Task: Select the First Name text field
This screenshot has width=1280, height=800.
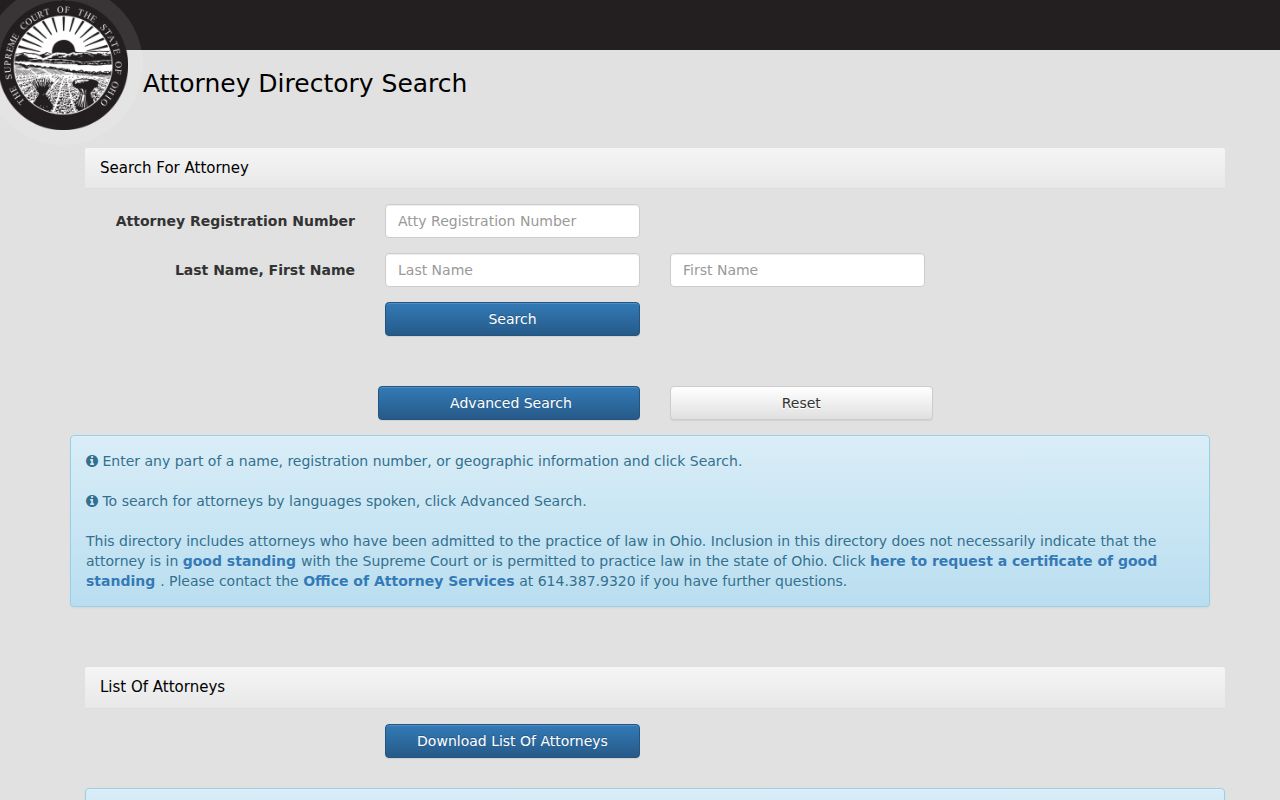Action: pyautogui.click(x=797, y=270)
